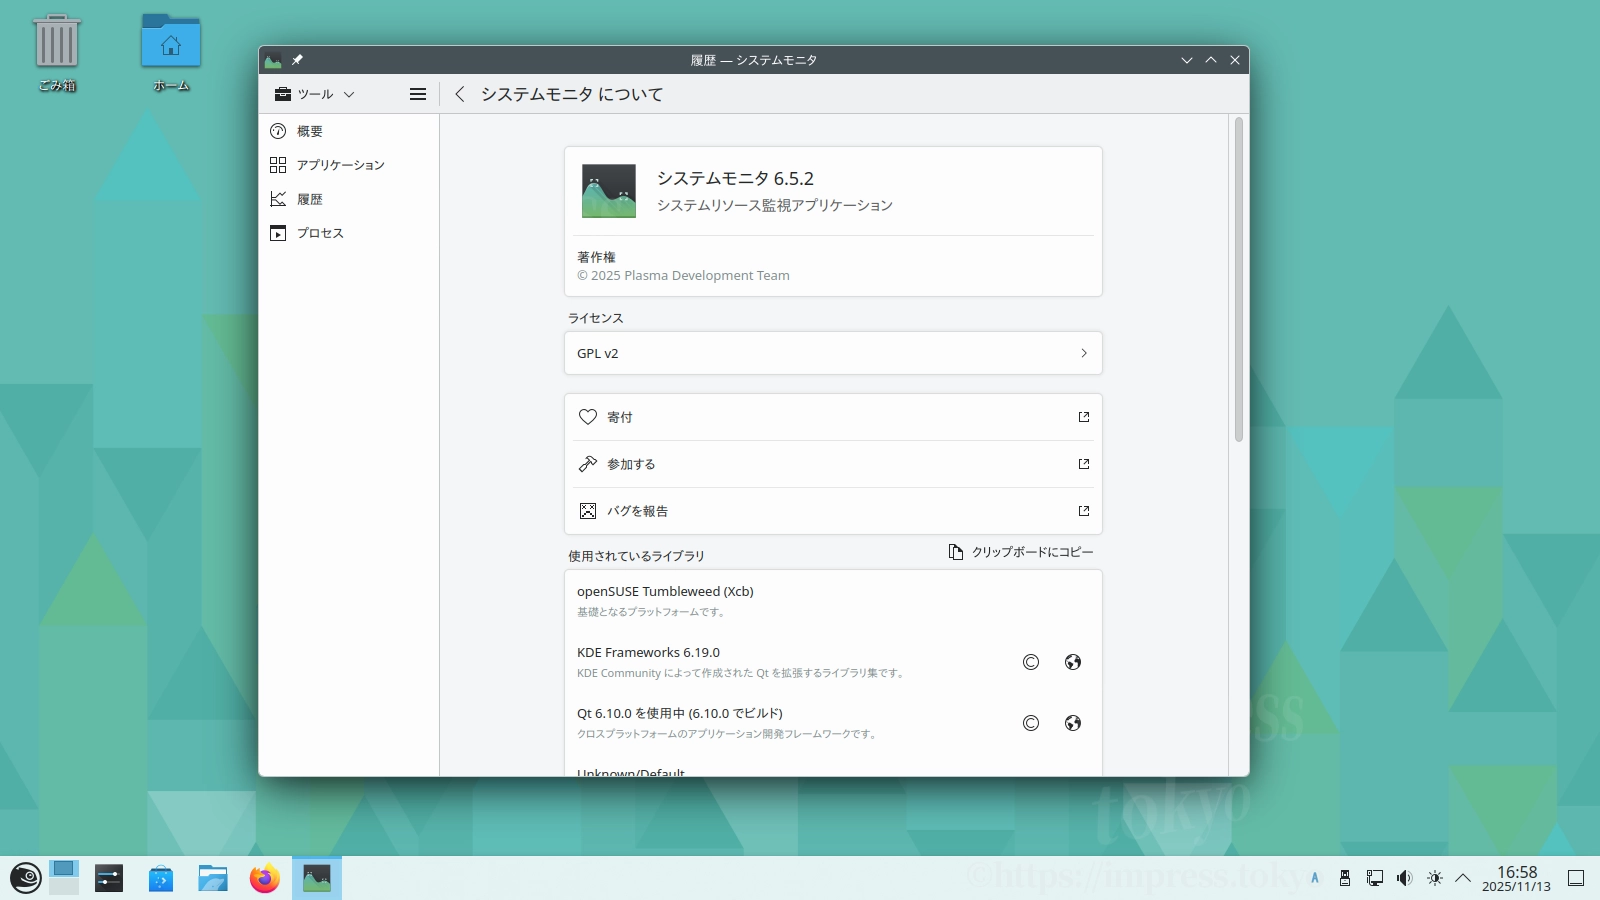This screenshot has height=900, width=1600.
Task: Show license for Qt 6.10.0
Action: 1031,723
